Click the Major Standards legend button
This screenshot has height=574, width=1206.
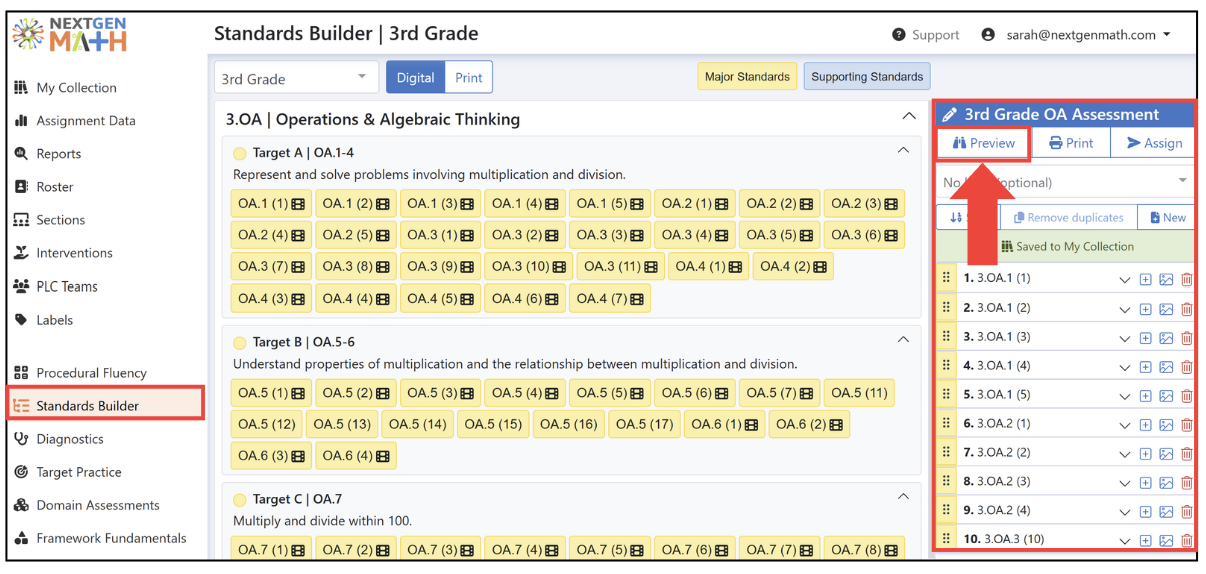coord(747,77)
